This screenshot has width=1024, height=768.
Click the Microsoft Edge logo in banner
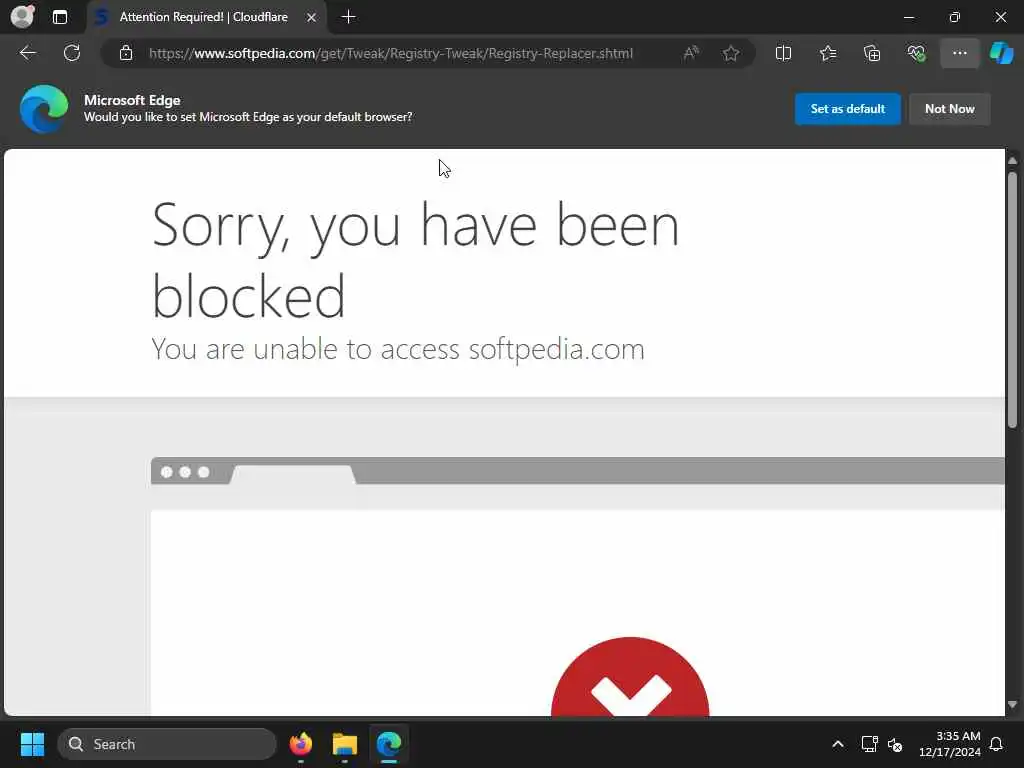44,109
